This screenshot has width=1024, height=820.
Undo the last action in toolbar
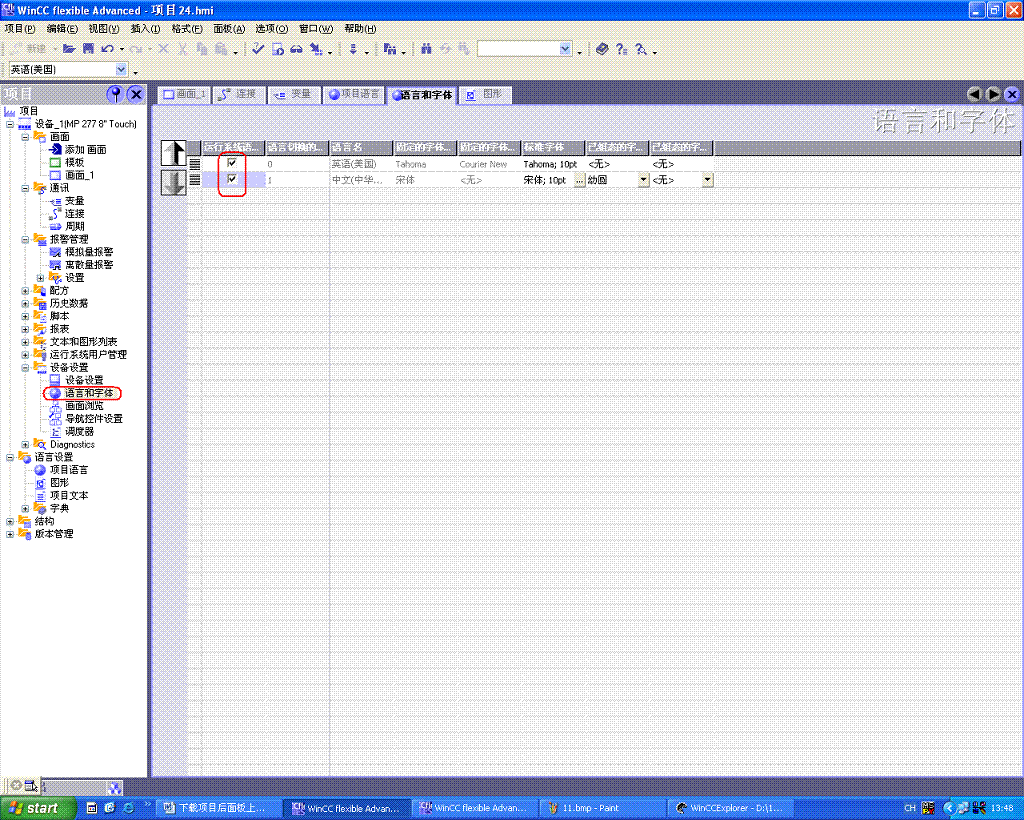(x=108, y=49)
